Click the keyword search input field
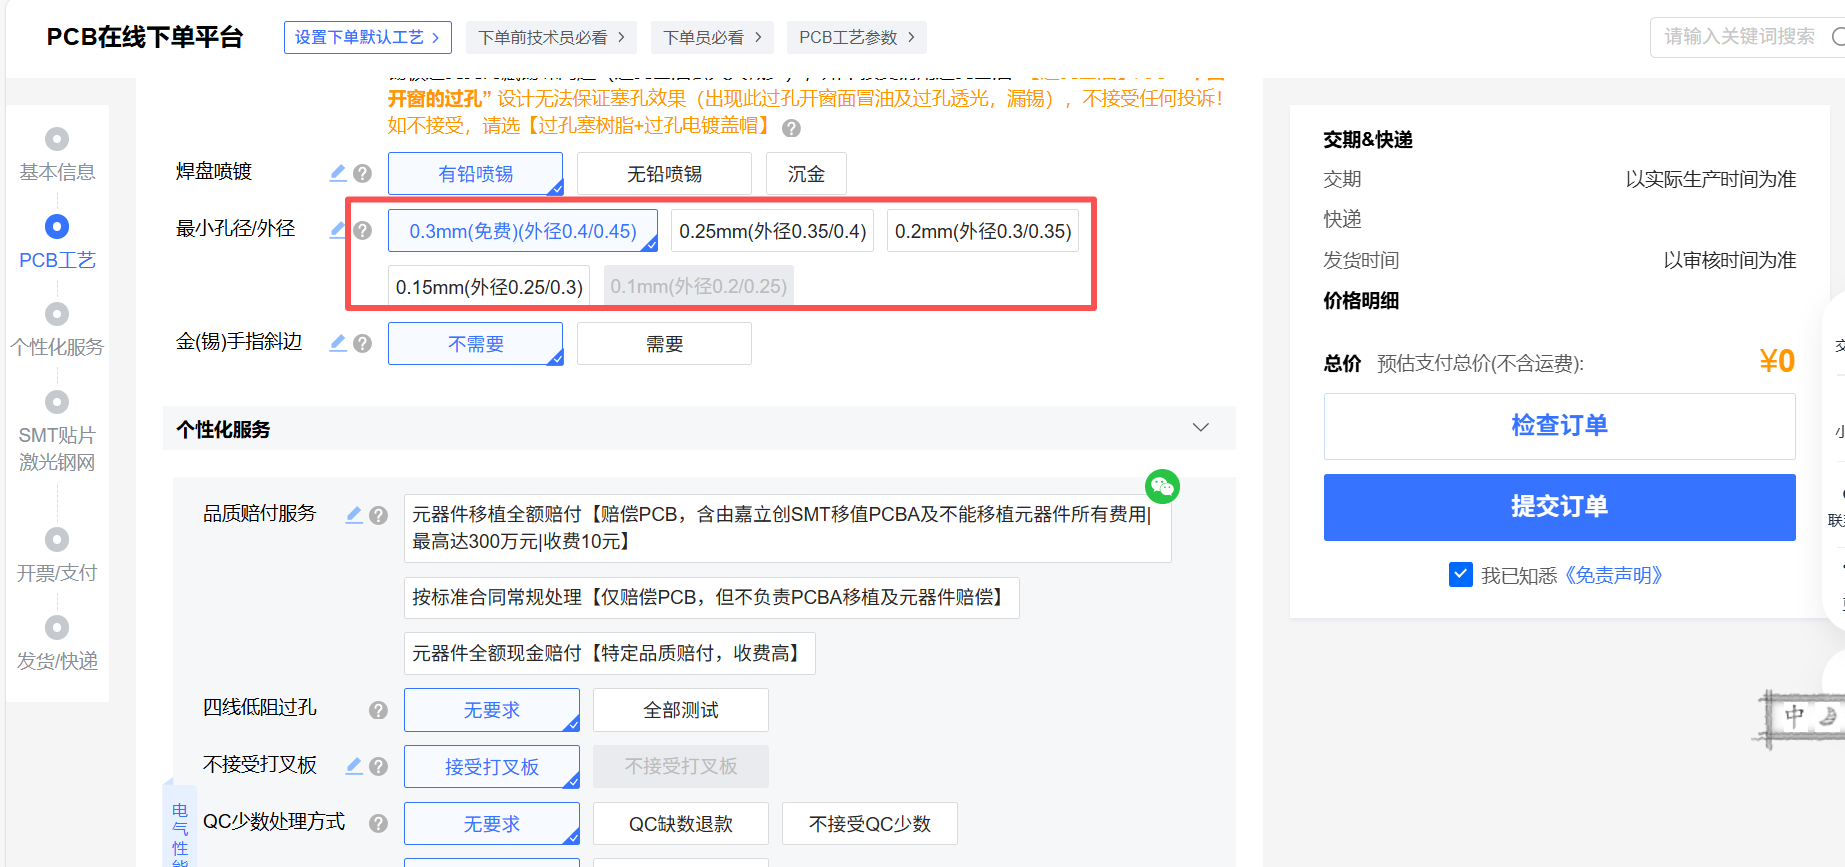1845x867 pixels. (x=1740, y=37)
